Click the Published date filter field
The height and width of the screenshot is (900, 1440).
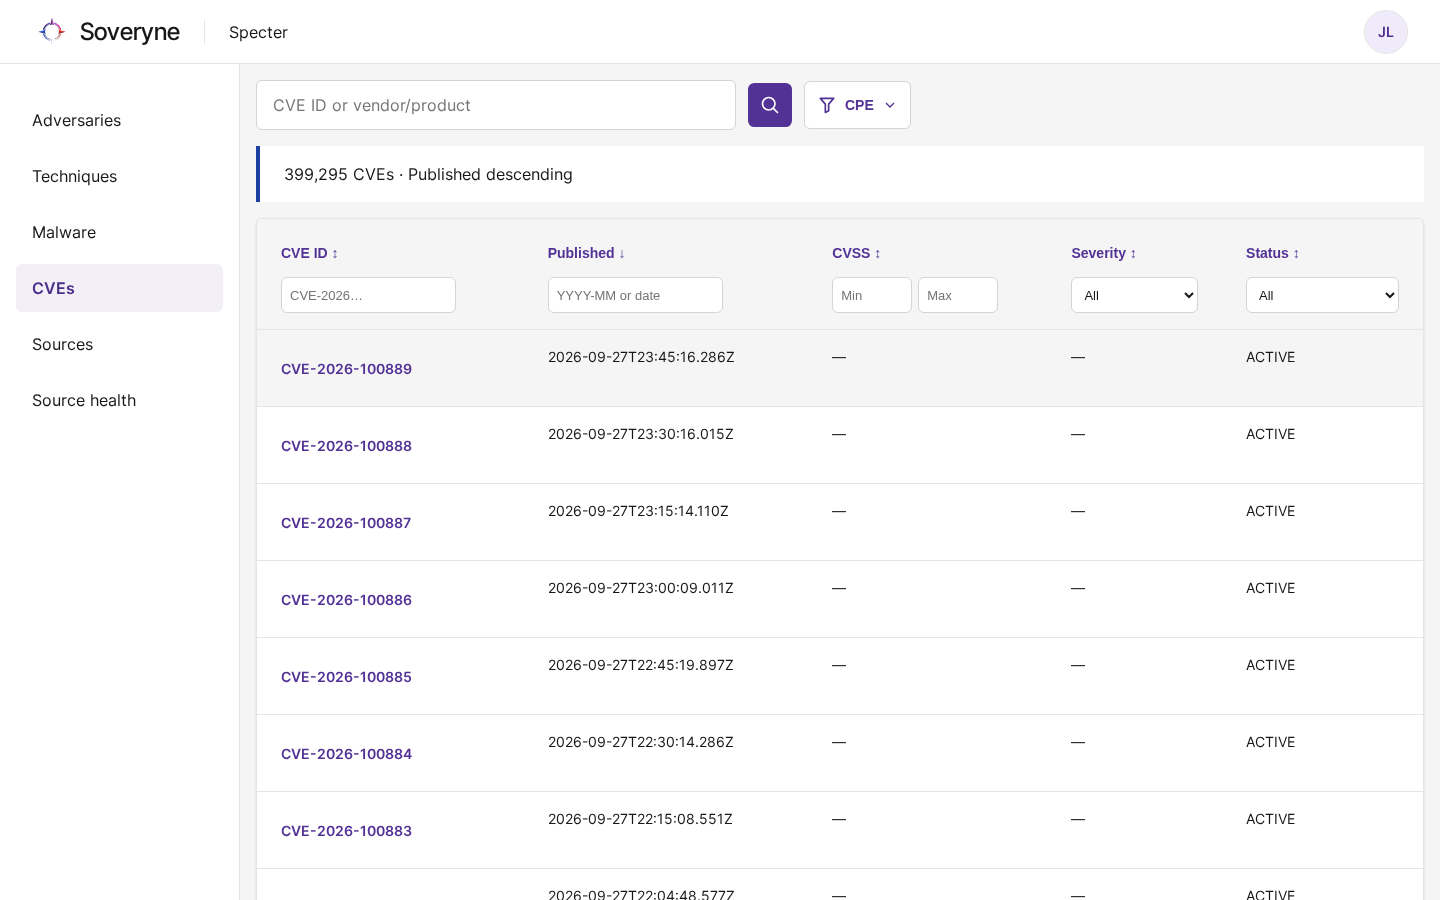(x=635, y=295)
